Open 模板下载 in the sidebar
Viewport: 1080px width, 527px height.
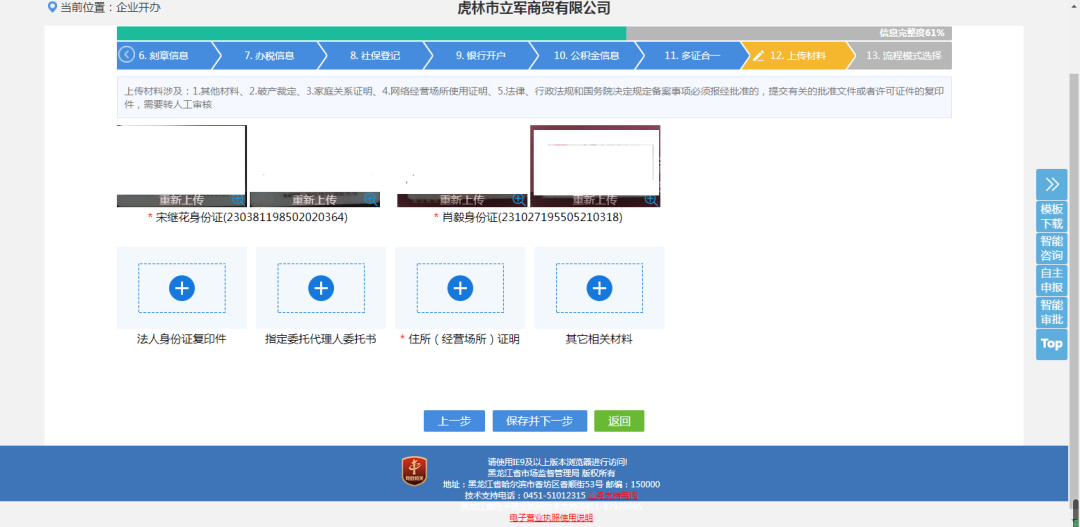click(x=1052, y=216)
